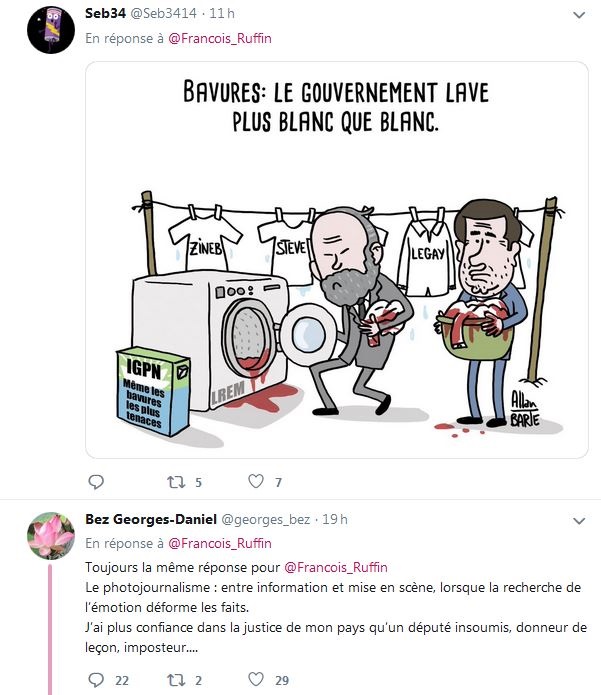Open the 19 h timestamp of Bez's tweet
Image resolution: width=601 pixels, height=695 pixels.
click(x=335, y=519)
